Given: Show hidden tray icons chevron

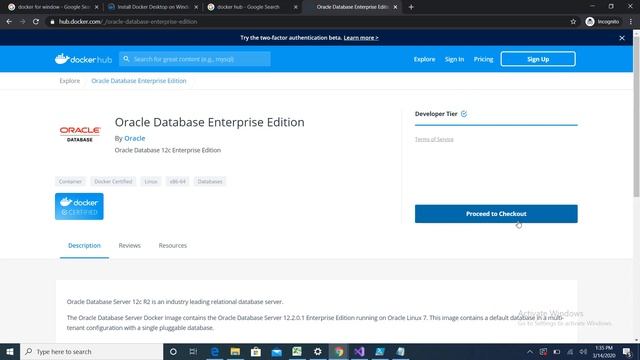Looking at the screenshot, I should (530, 352).
